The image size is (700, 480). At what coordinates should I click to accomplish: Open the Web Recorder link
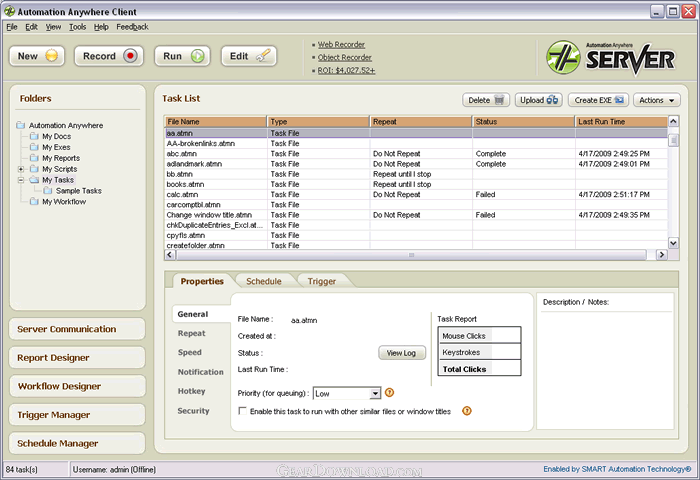[x=341, y=45]
